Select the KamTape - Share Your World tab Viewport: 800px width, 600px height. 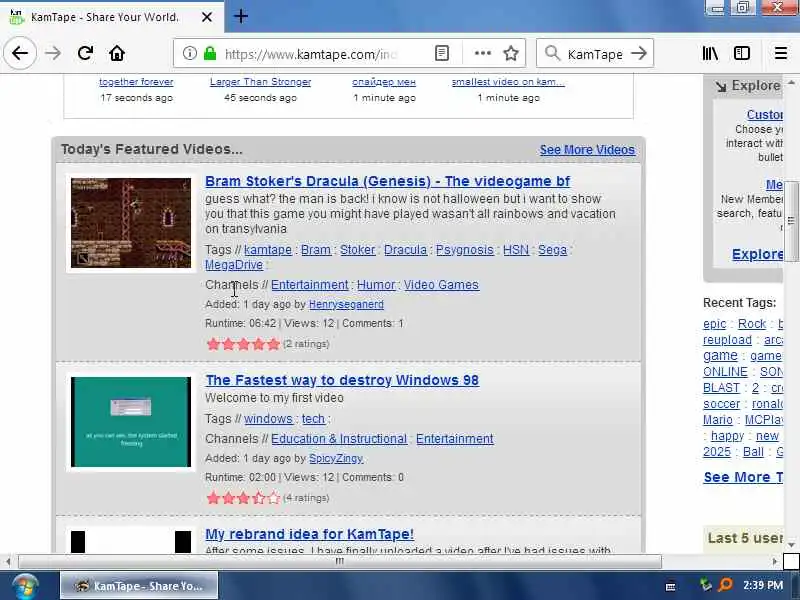(112, 17)
